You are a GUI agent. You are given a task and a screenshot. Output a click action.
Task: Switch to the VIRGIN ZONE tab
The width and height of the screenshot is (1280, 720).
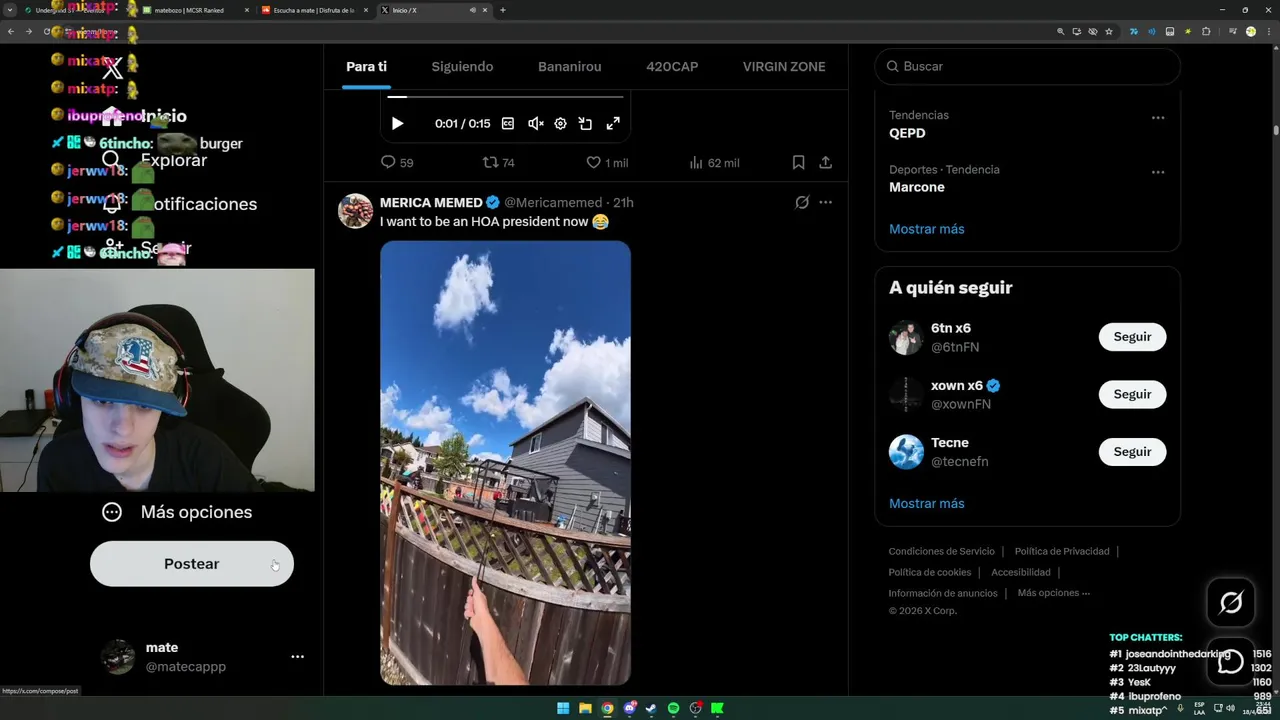tap(784, 66)
